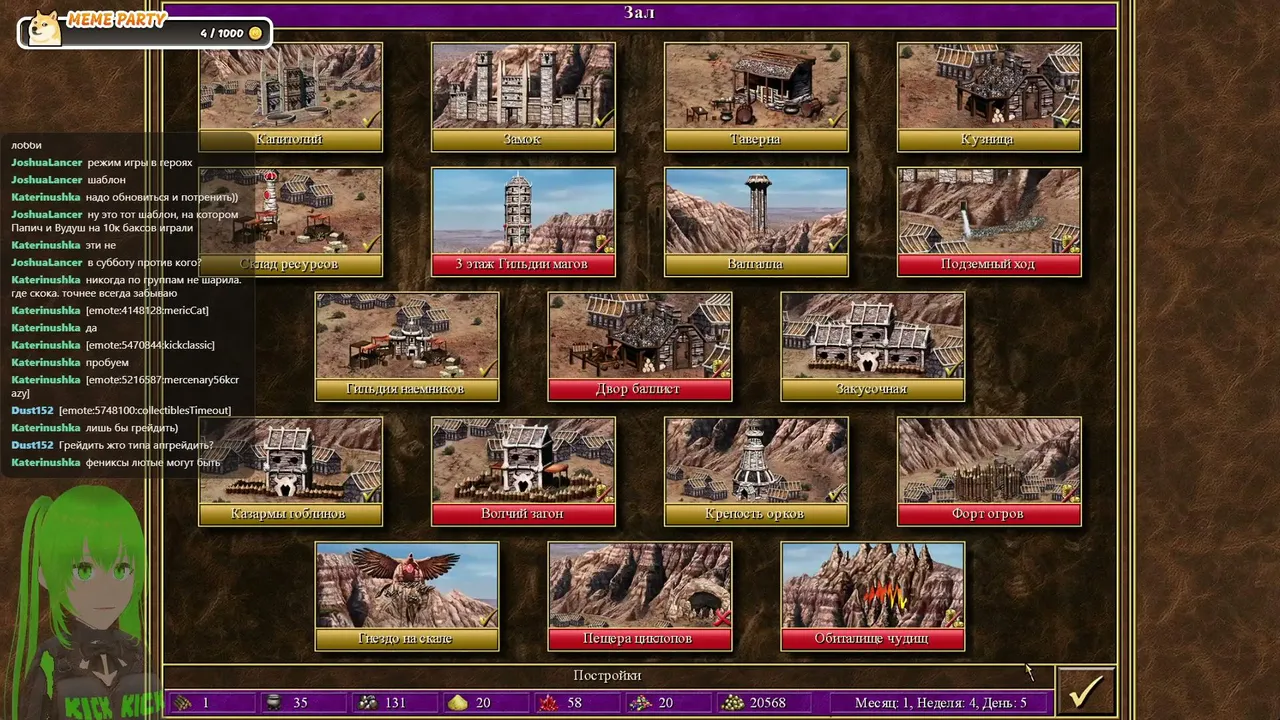The height and width of the screenshot is (720, 1280).
Task: Click the 'Зал' window title
Action: [x=640, y=13]
